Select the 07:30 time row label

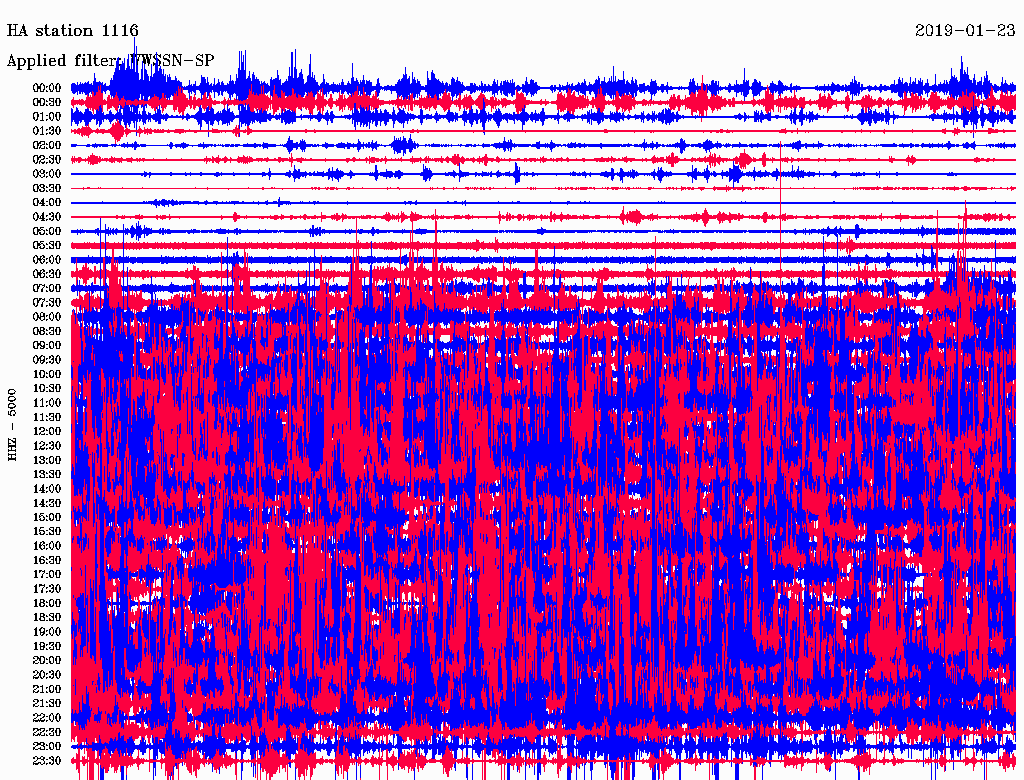[47, 303]
